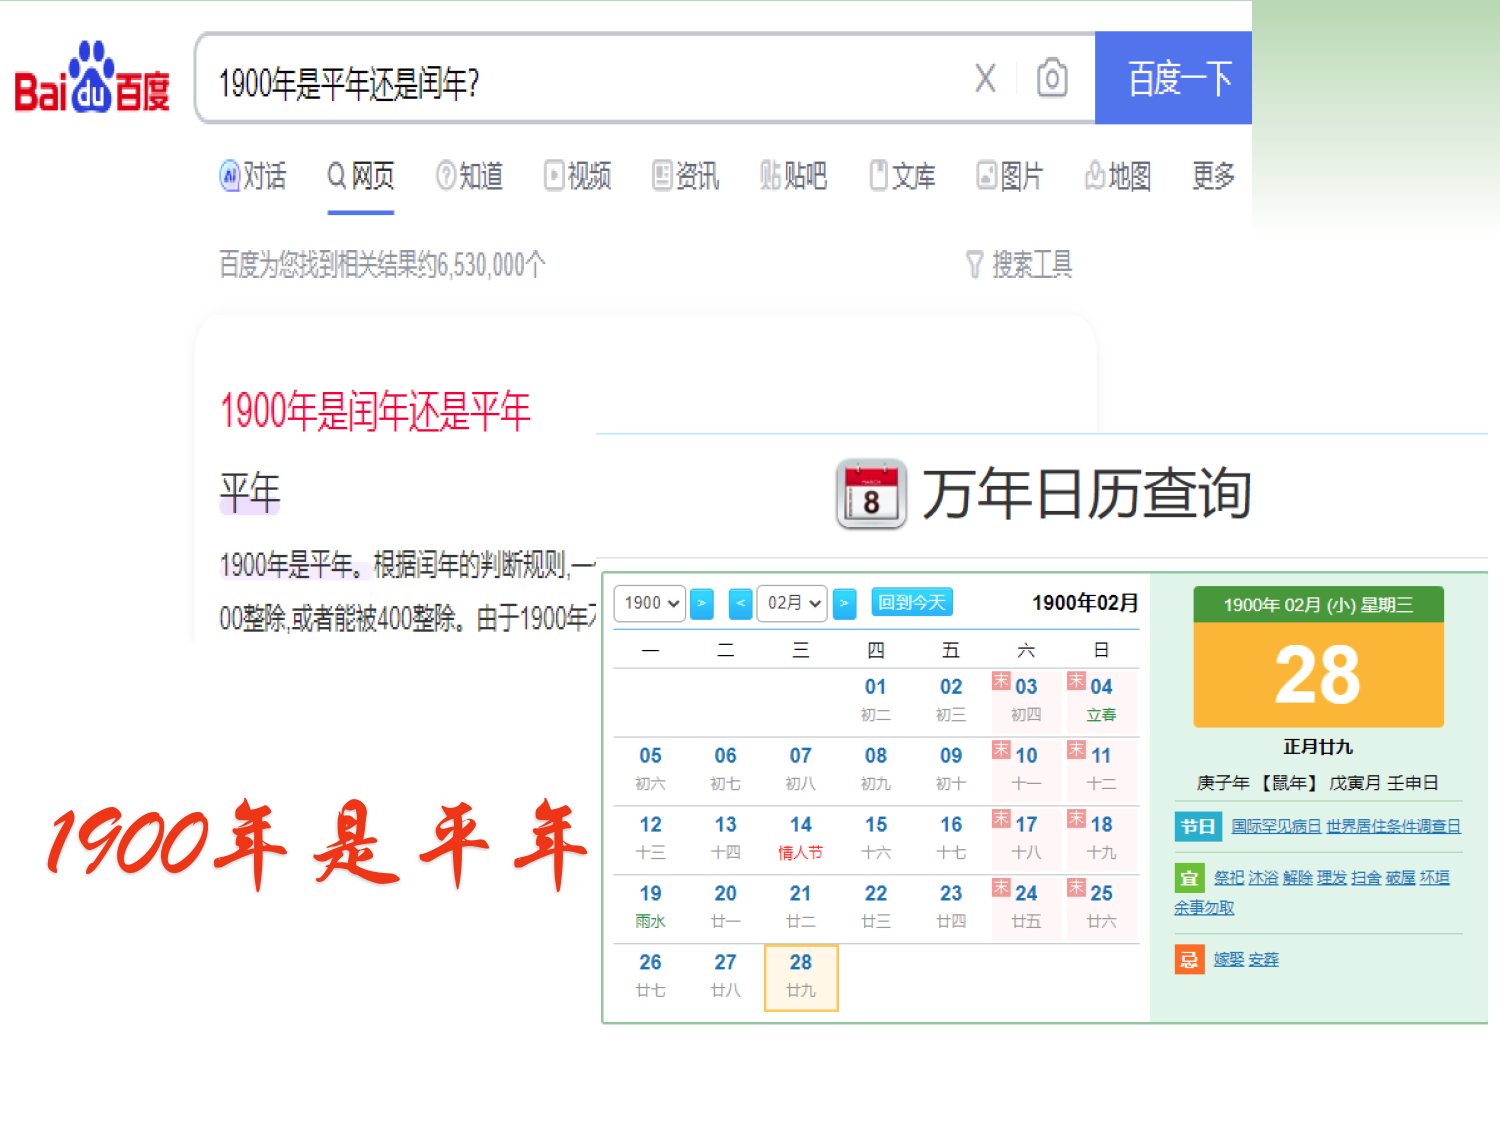Image resolution: width=1500 pixels, height=1125 pixels.
Task: Open camera image search icon
Action: click(1051, 79)
